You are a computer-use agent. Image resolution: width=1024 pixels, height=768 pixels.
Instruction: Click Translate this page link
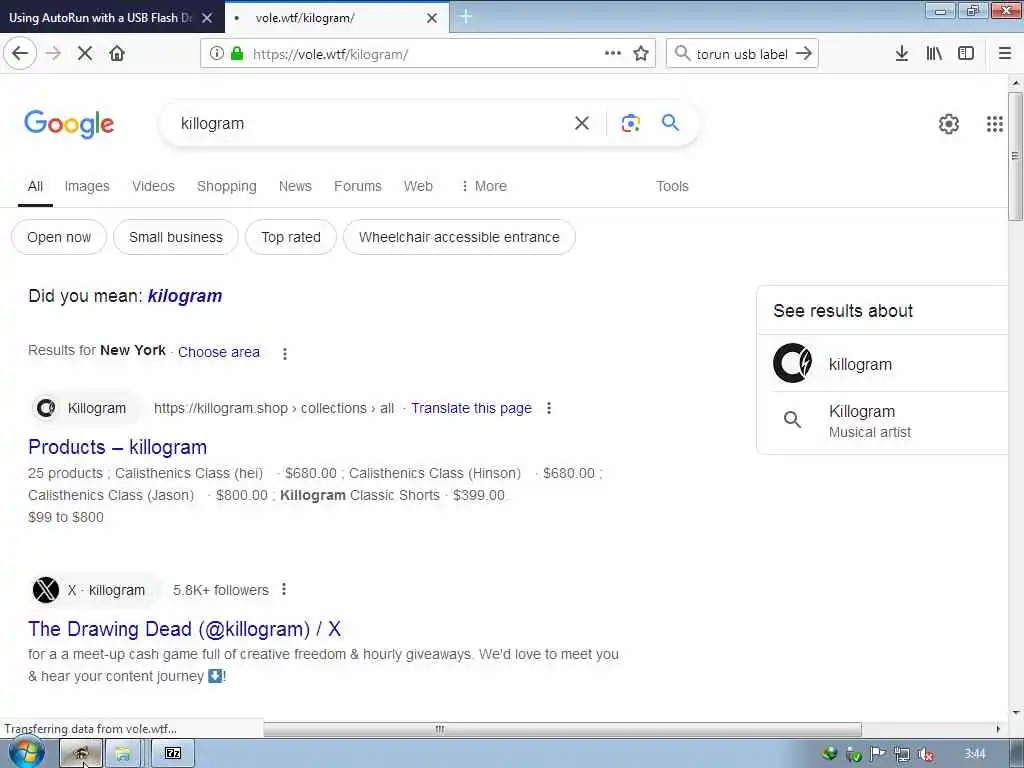coord(471,408)
